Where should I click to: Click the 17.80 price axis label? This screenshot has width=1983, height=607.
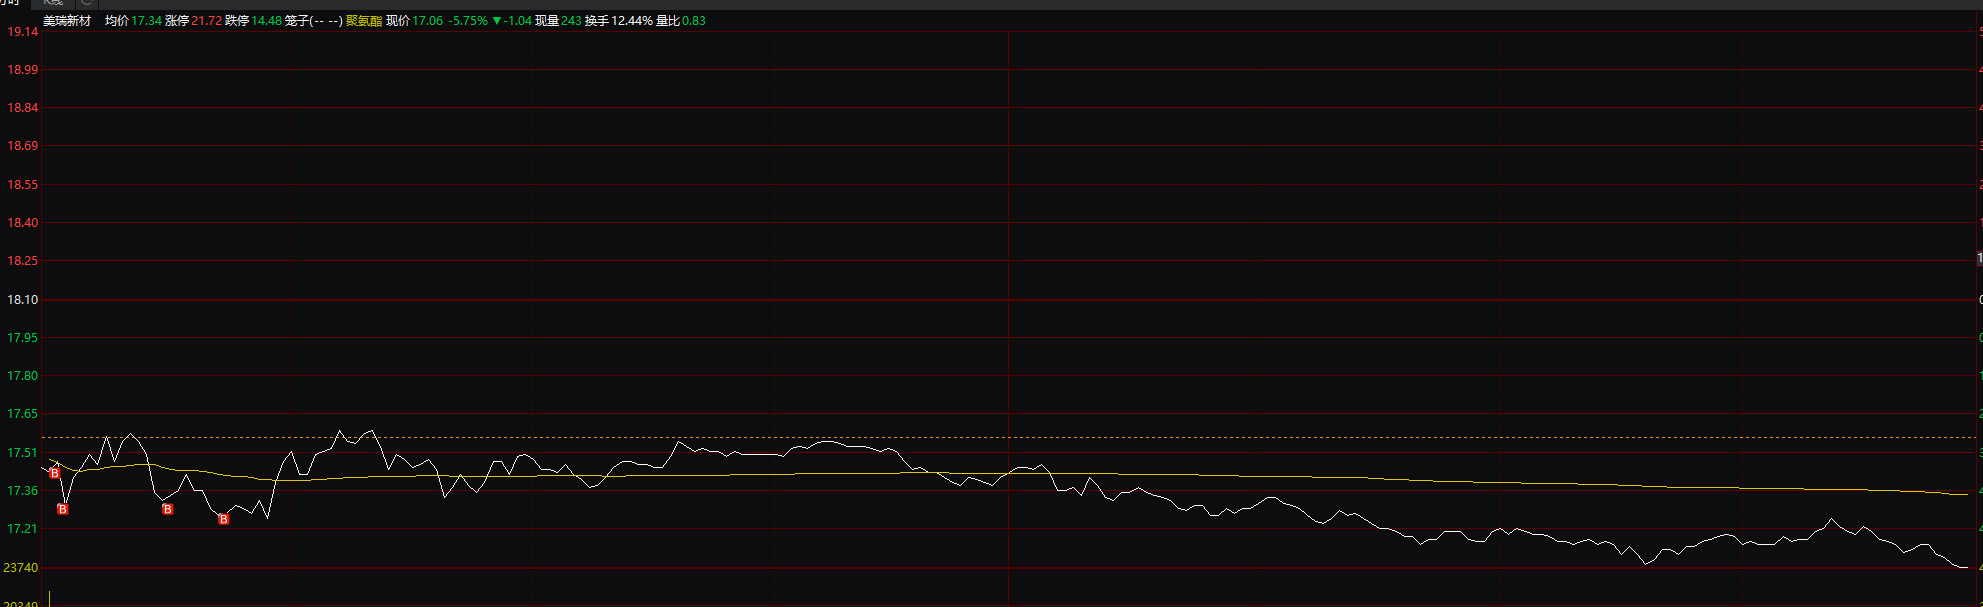click(x=23, y=376)
